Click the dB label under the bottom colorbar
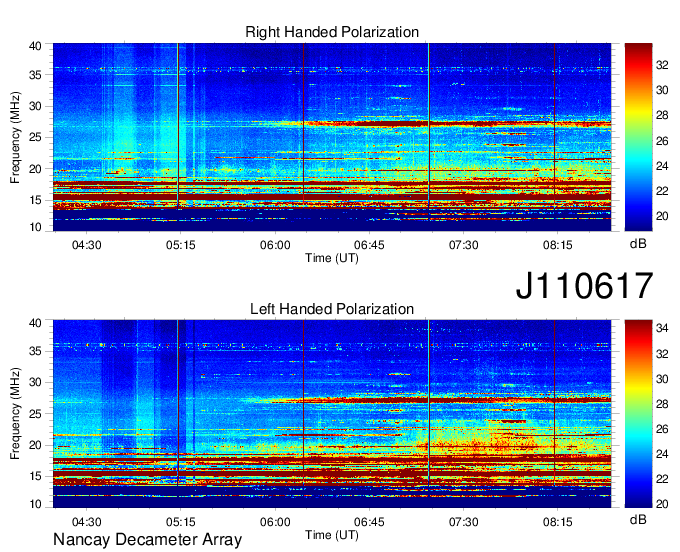 [638, 519]
